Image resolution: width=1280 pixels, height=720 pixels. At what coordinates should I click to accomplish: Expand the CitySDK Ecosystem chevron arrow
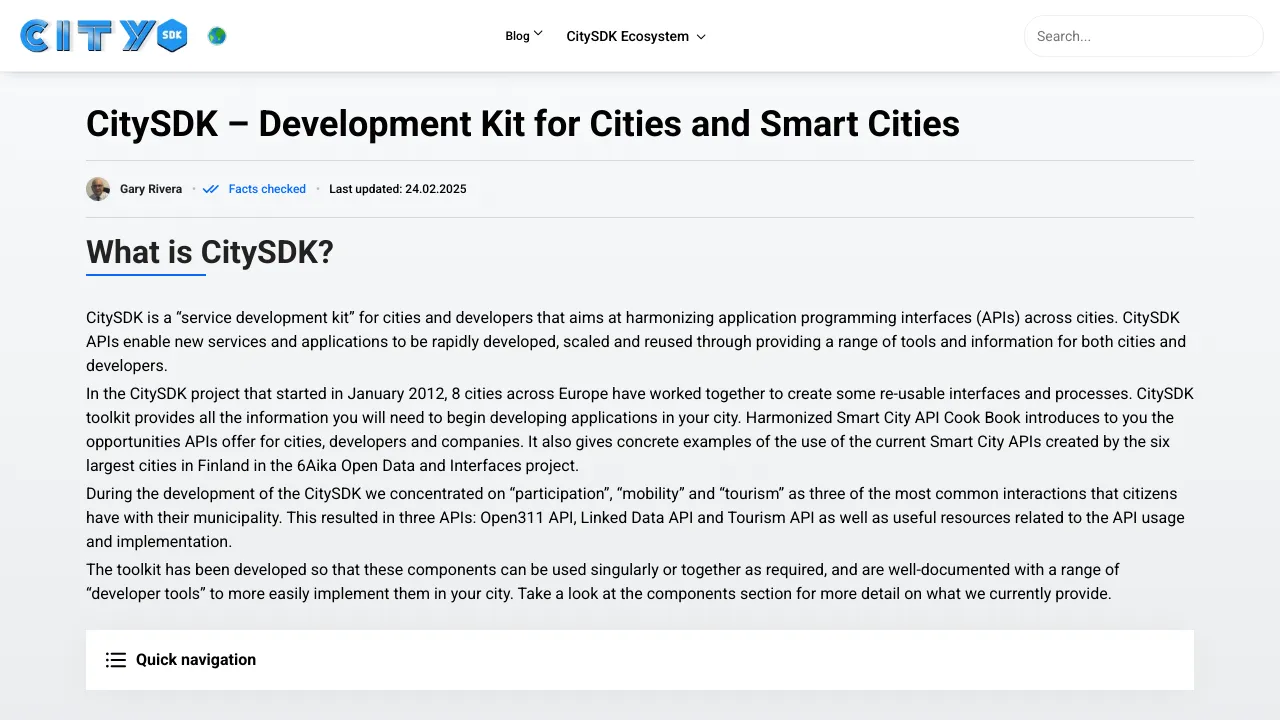tap(701, 37)
